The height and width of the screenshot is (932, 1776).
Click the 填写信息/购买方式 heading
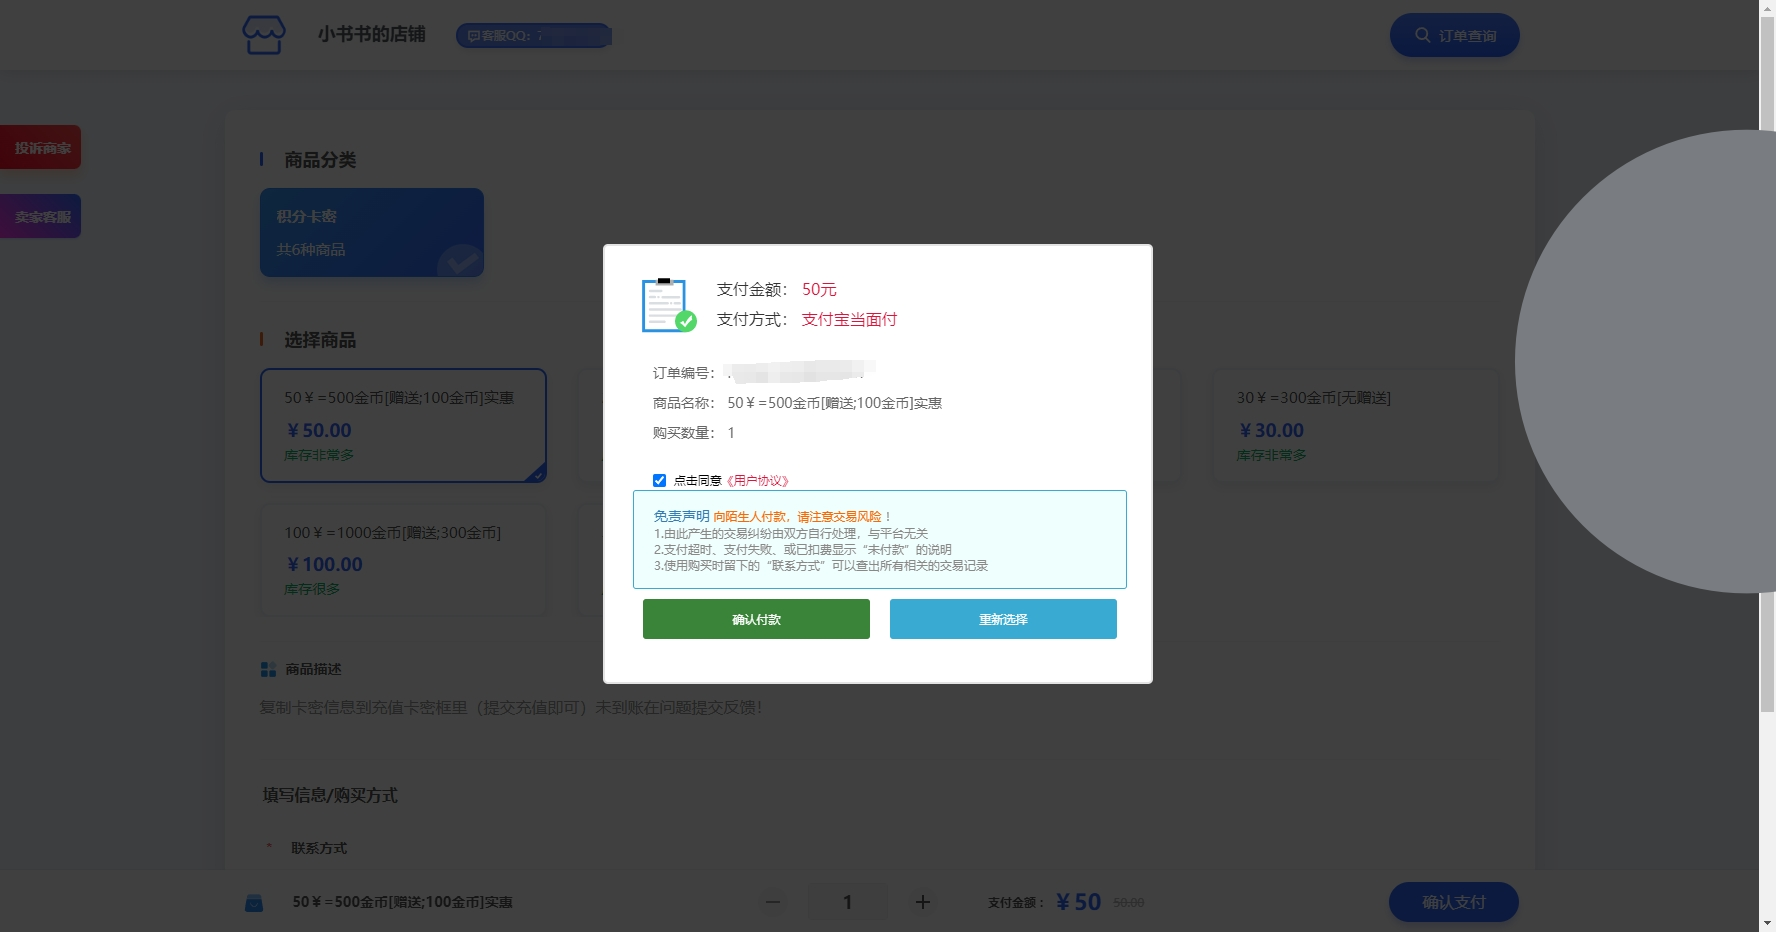pyautogui.click(x=330, y=795)
